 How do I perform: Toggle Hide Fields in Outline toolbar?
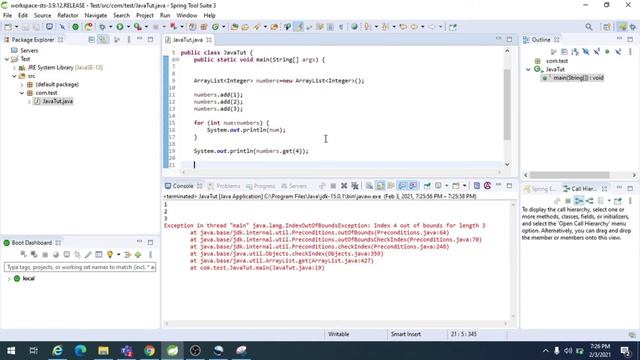point(586,52)
